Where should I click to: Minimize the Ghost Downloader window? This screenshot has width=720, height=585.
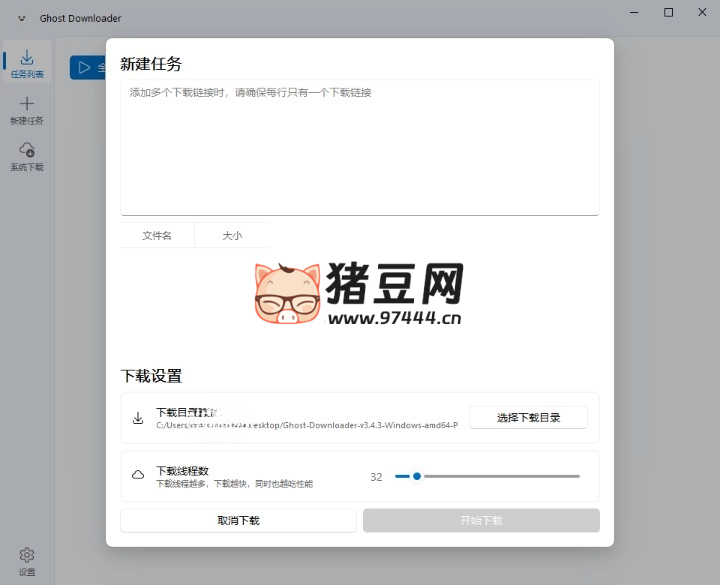coord(633,13)
